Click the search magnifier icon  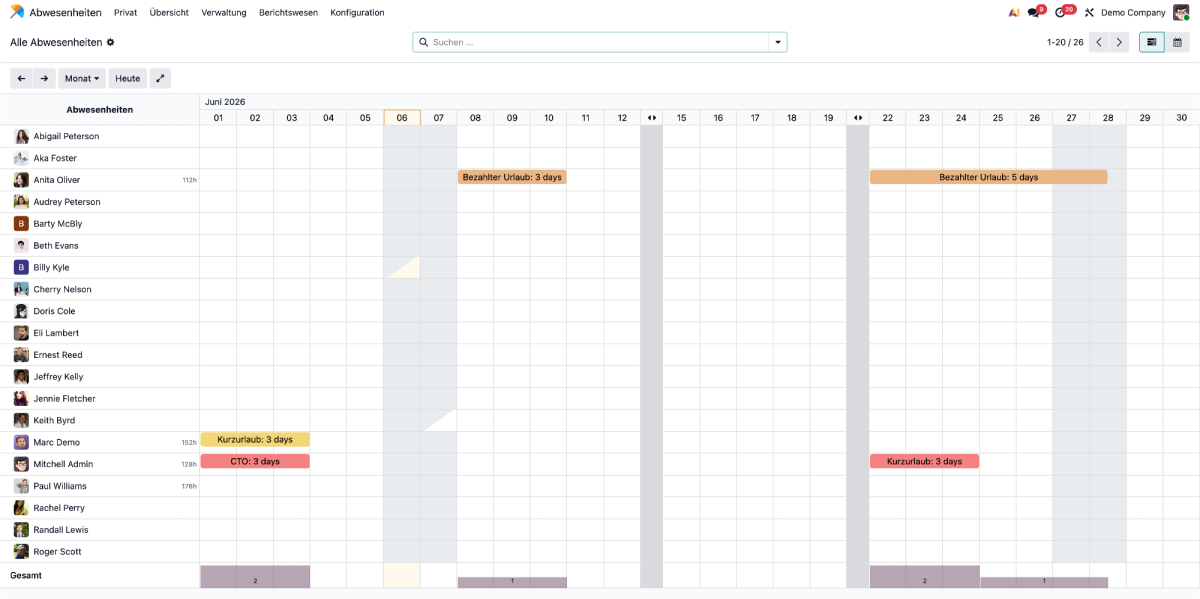[423, 42]
